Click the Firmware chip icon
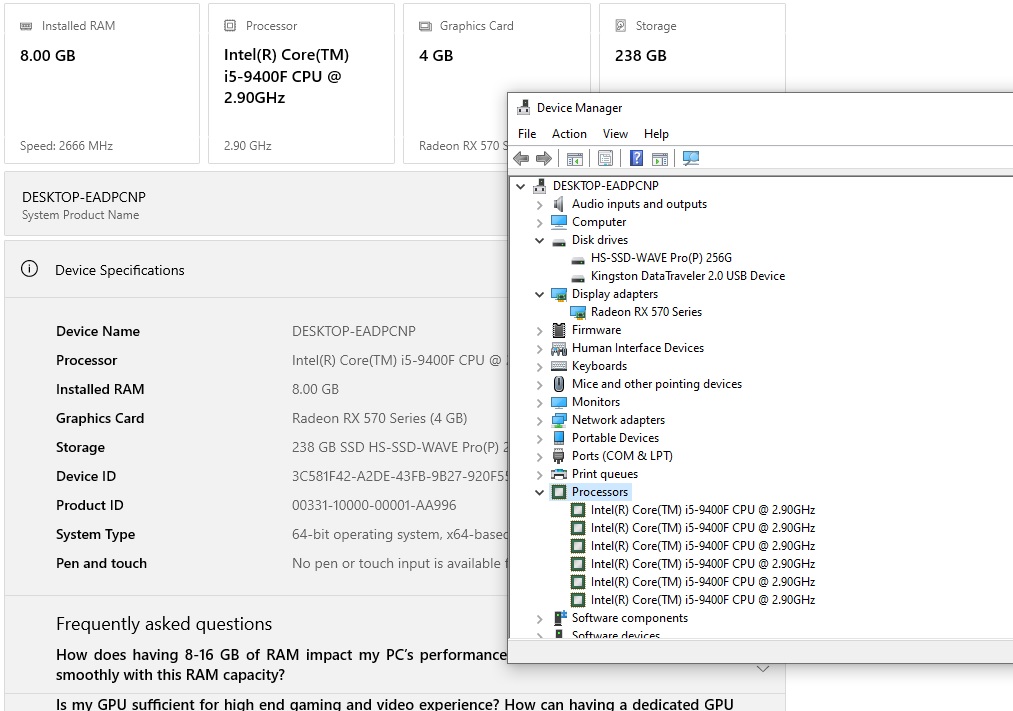This screenshot has height=711, width=1013. (559, 330)
